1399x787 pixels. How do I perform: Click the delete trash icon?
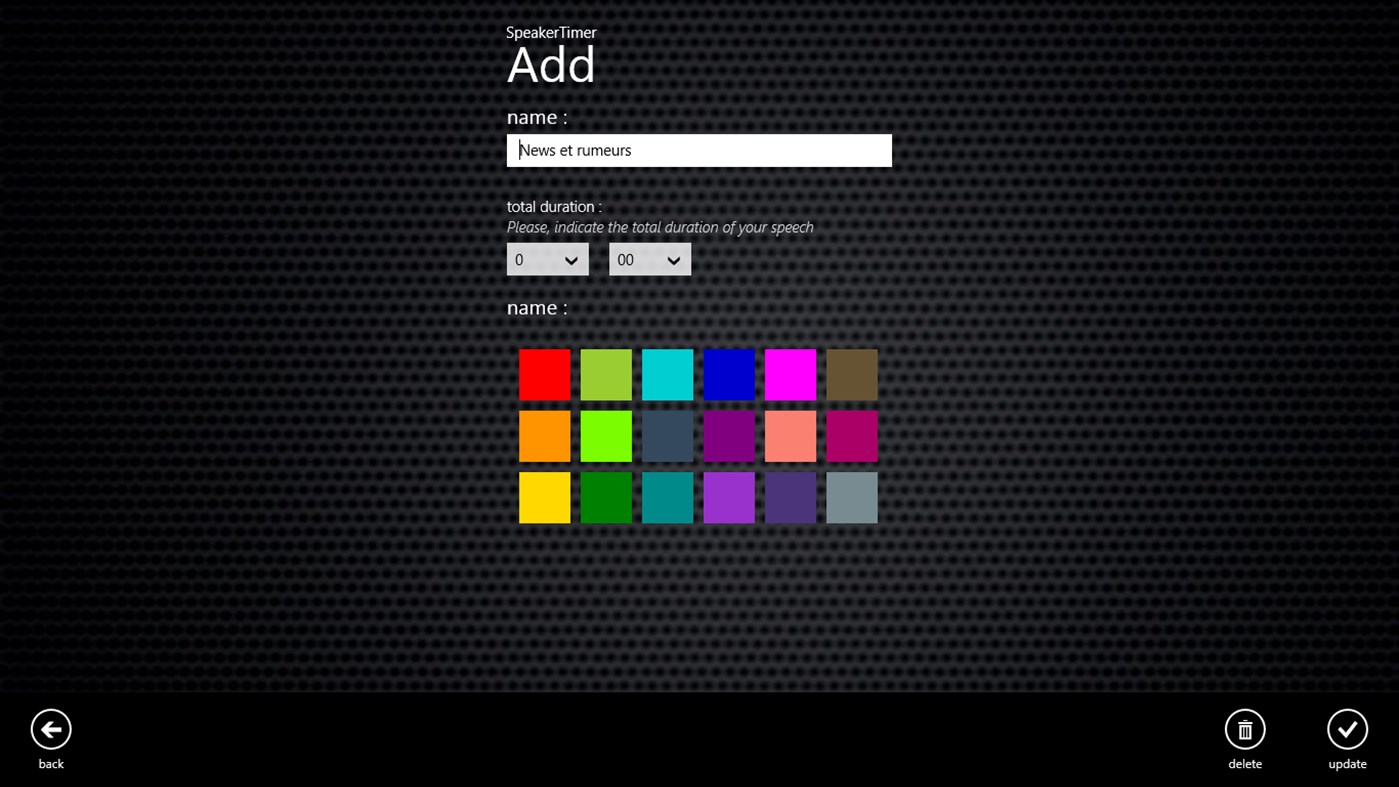pyautogui.click(x=1244, y=730)
